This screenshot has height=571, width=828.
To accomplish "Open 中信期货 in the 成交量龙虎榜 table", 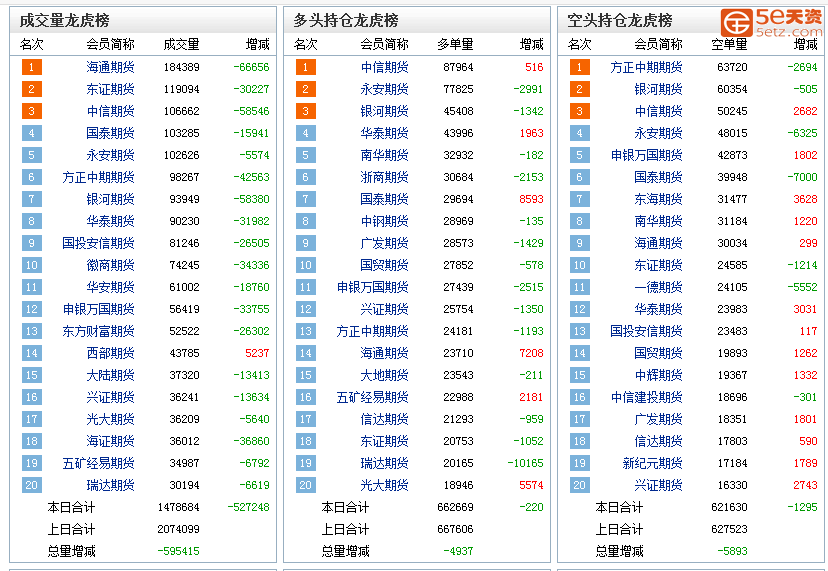I will coord(110,111).
